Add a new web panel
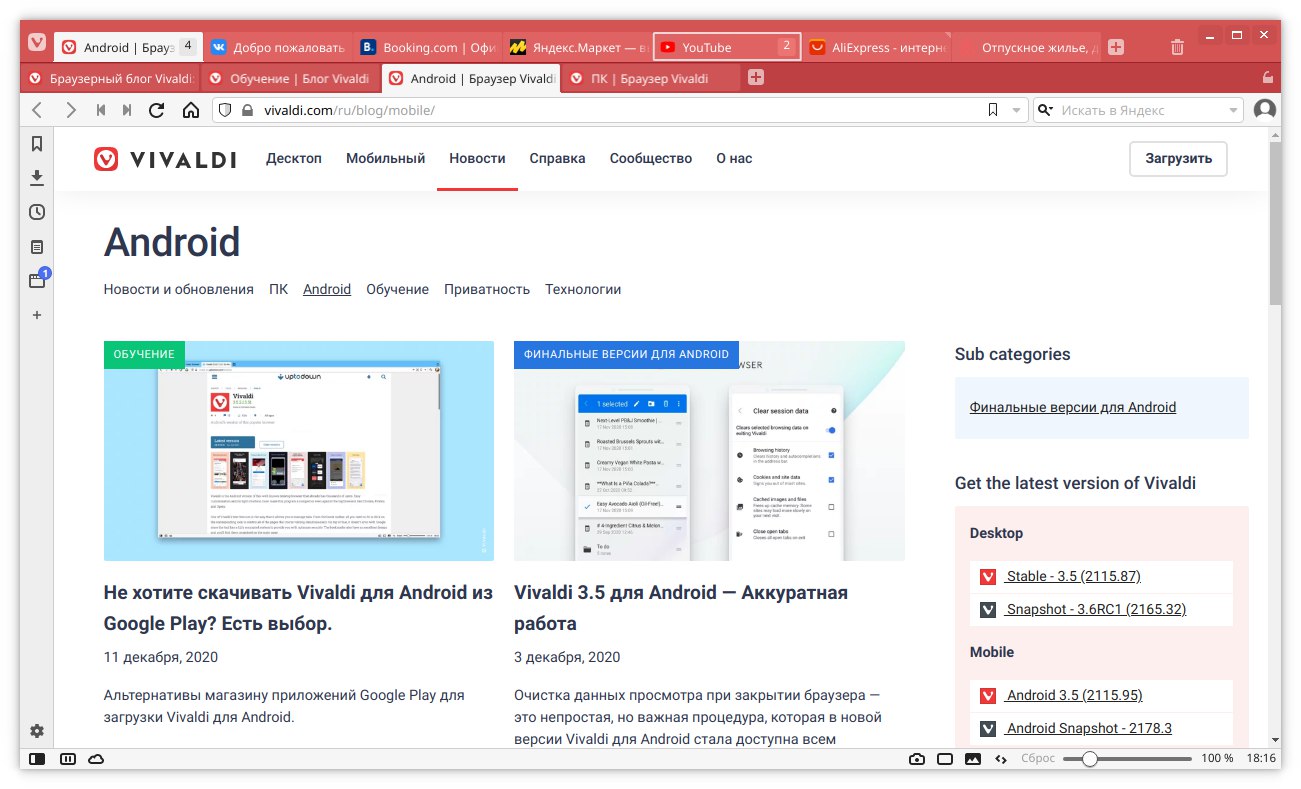 37,315
